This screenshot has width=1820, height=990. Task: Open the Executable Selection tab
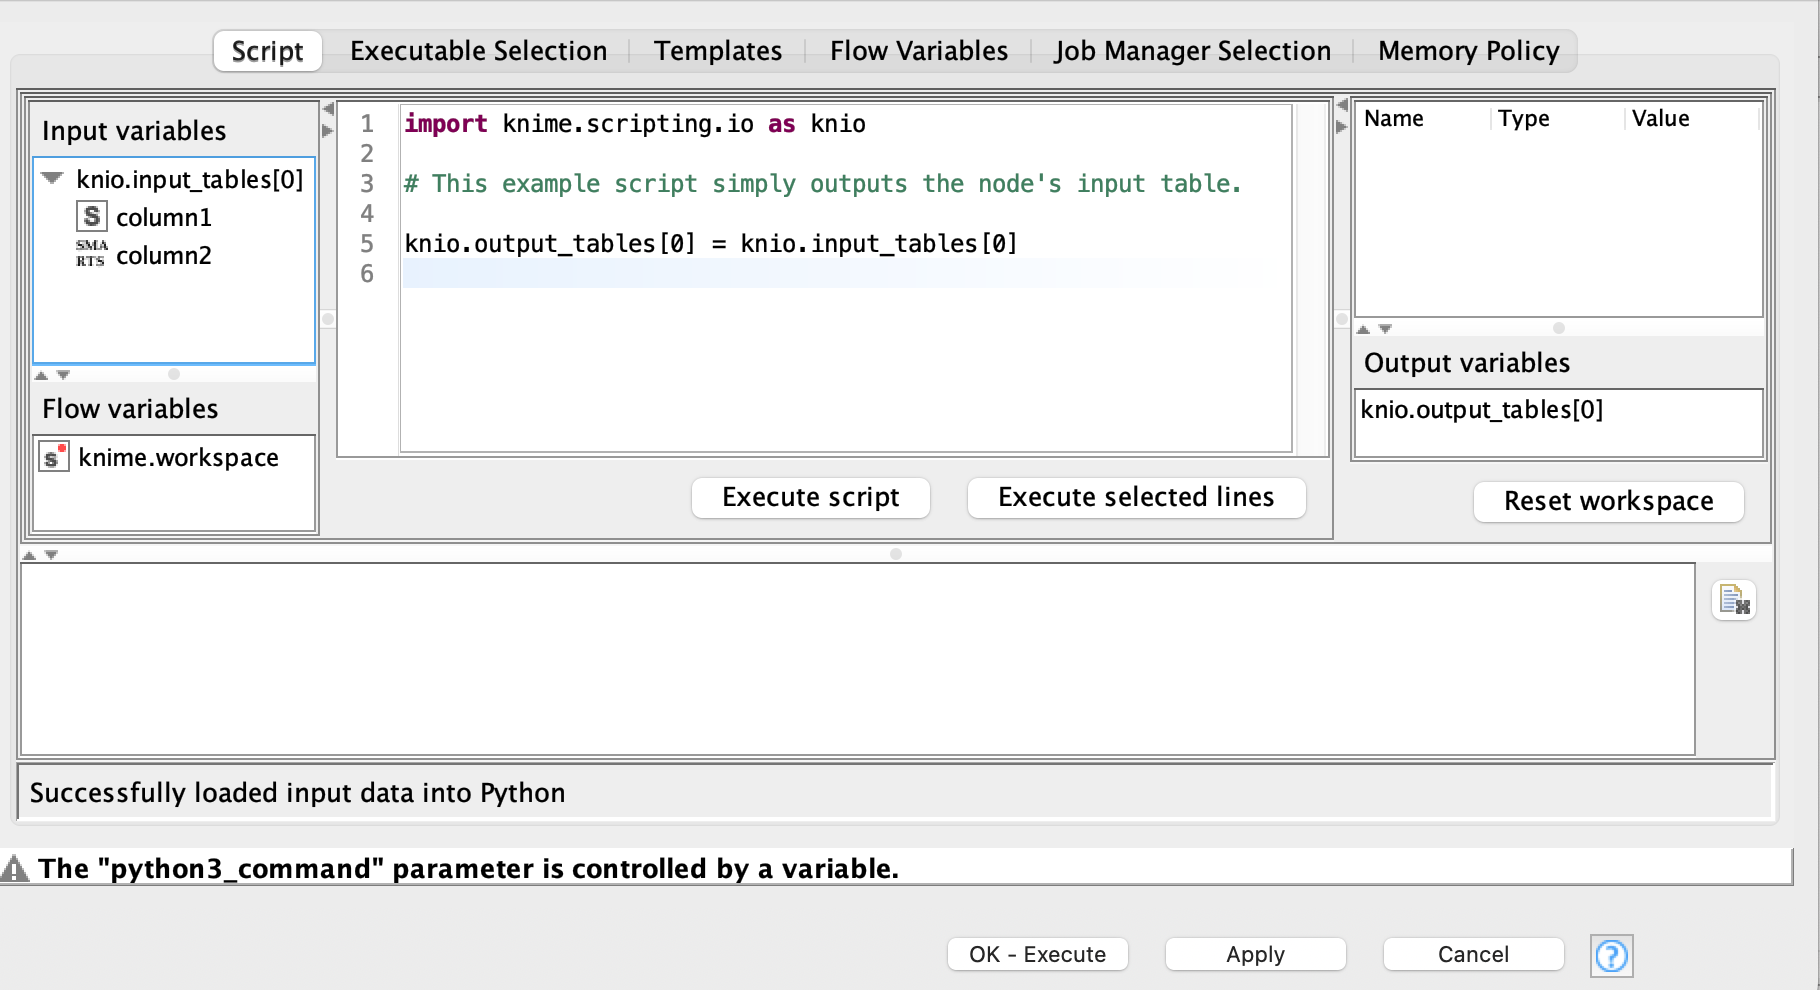click(x=478, y=50)
